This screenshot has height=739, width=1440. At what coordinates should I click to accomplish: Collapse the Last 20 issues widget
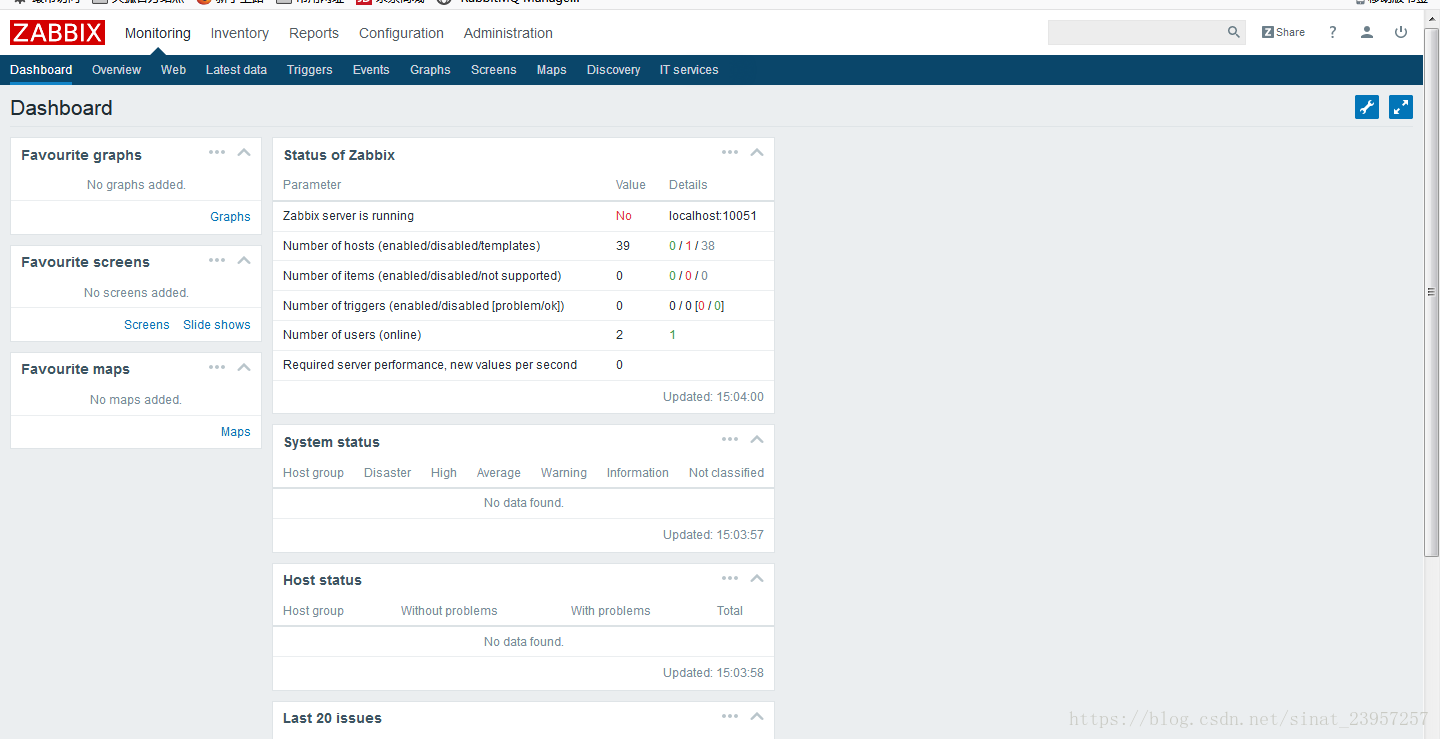click(x=757, y=716)
